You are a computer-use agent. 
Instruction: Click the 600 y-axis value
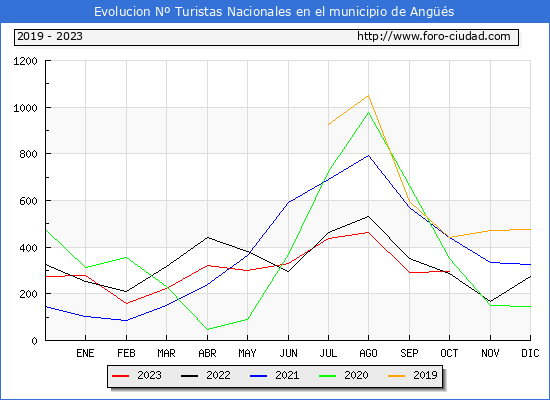pos(28,201)
